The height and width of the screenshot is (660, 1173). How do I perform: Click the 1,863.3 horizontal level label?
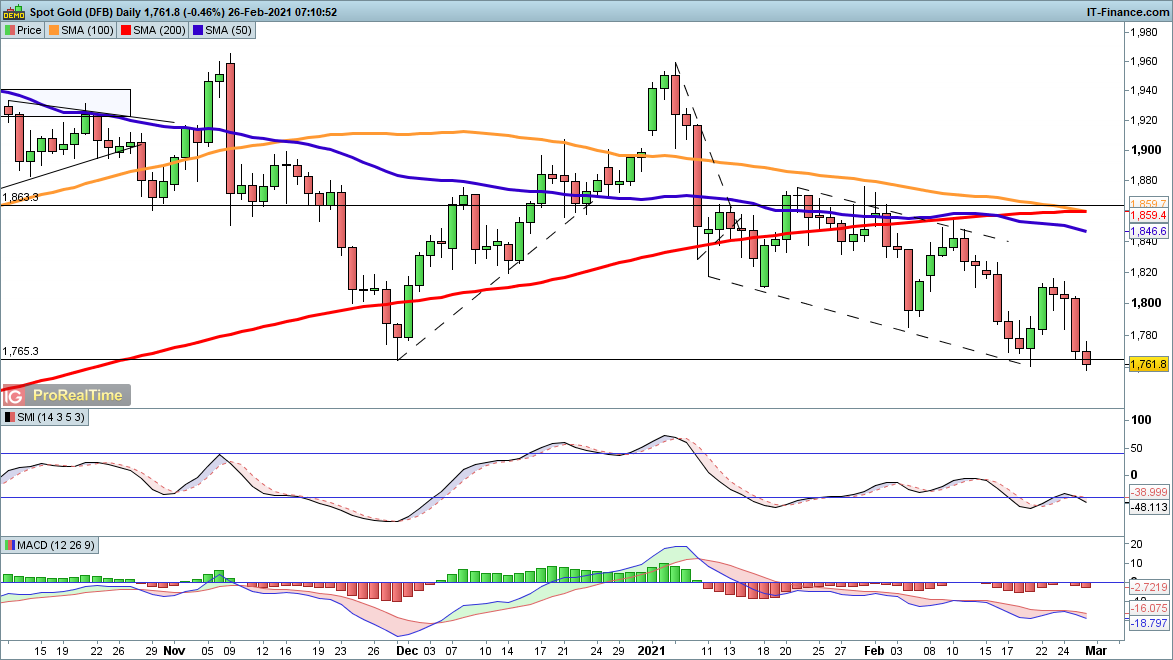coord(21,198)
